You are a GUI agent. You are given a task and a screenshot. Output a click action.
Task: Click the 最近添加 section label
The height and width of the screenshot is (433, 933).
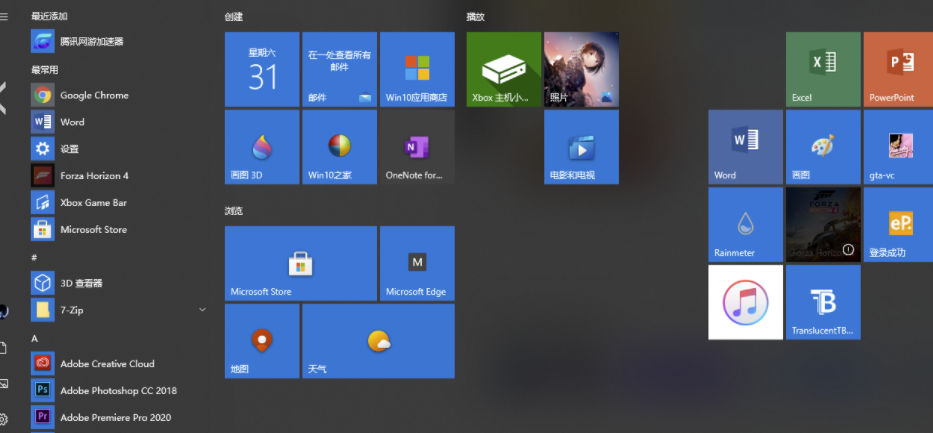(49, 16)
